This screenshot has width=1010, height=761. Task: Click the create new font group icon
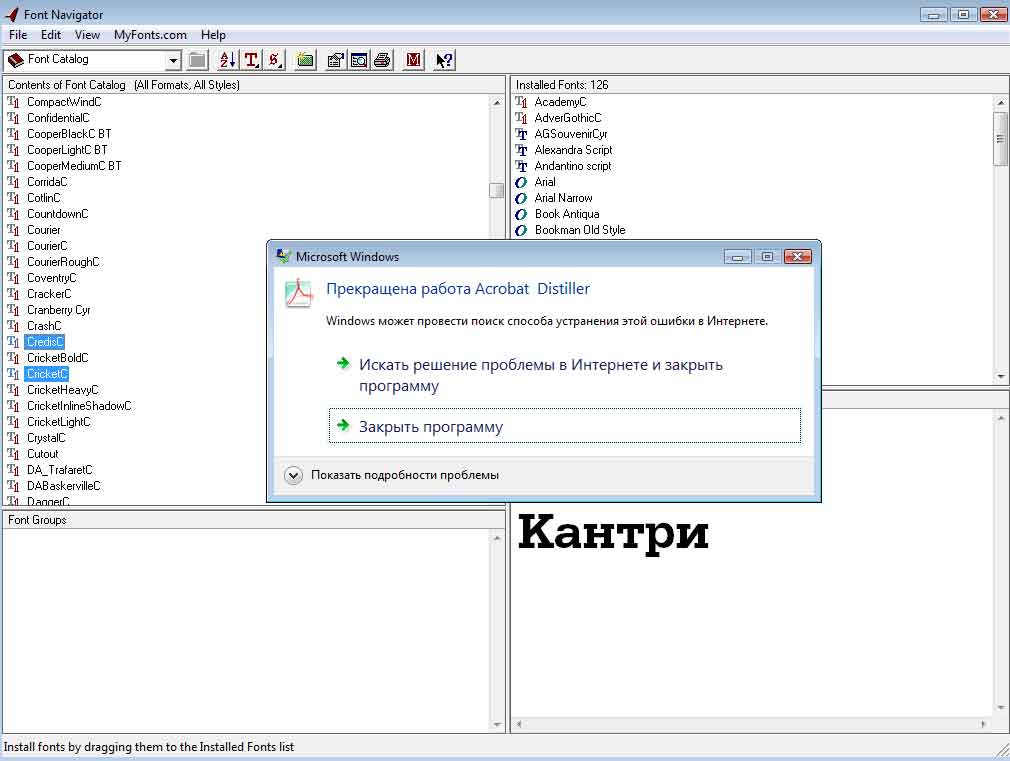[305, 61]
